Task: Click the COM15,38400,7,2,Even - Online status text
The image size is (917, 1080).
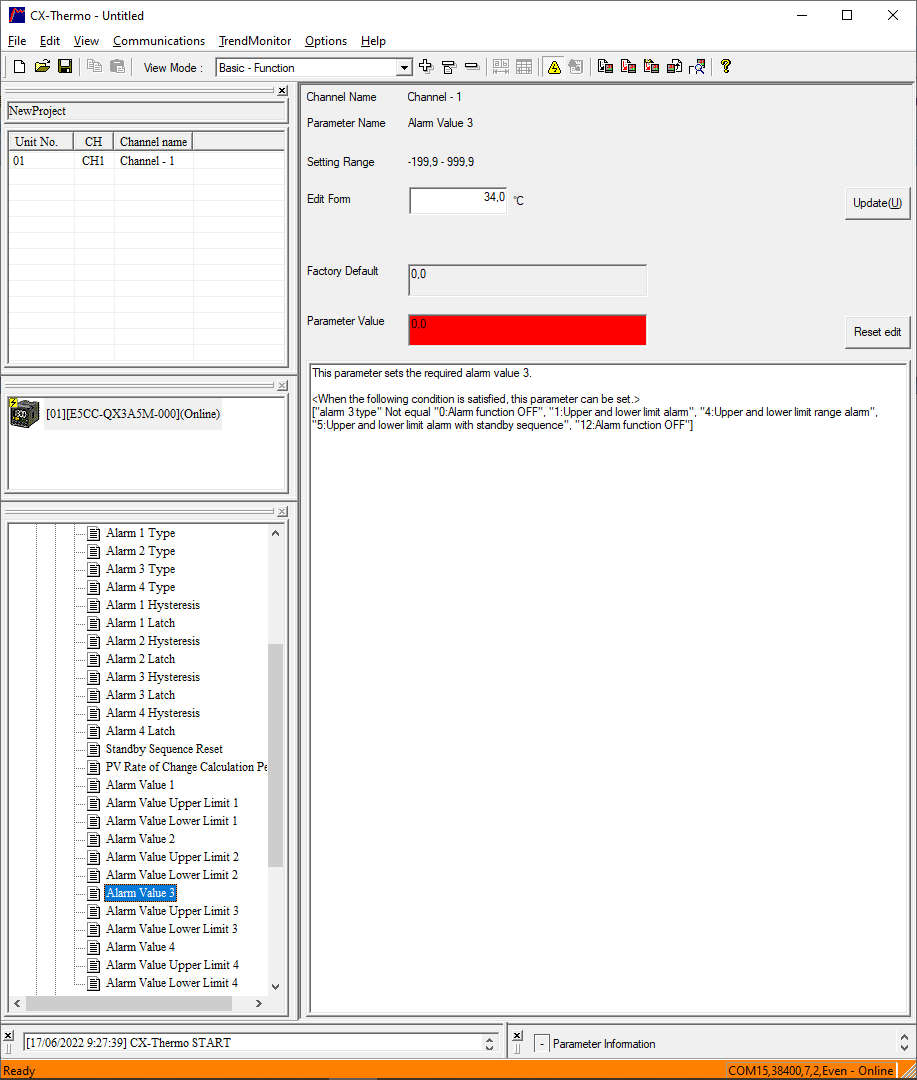Action: (810, 1070)
